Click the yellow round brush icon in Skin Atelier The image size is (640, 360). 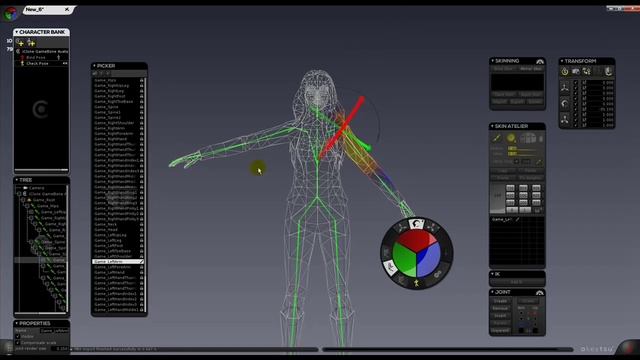click(x=511, y=138)
